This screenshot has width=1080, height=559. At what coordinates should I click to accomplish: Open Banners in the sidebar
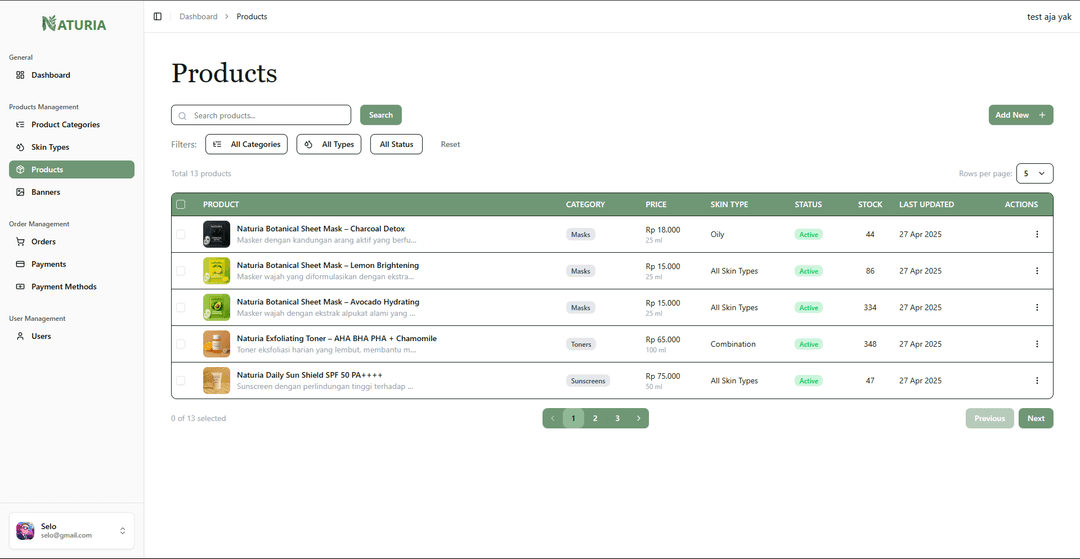72,192
